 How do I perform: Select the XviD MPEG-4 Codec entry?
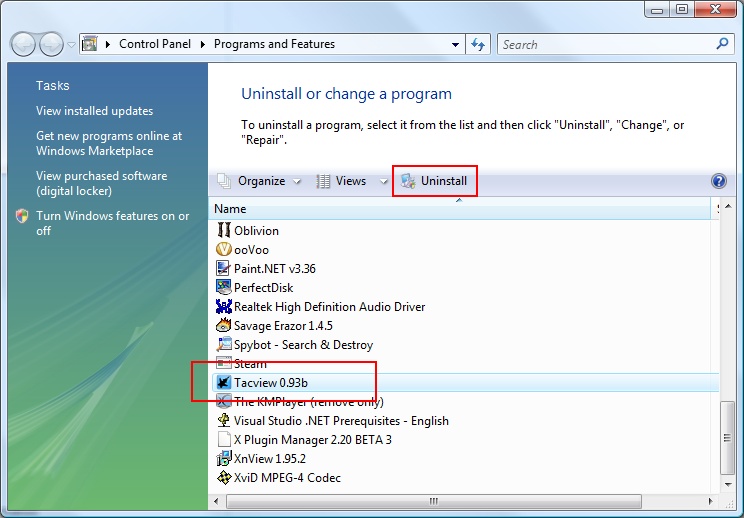[288, 477]
